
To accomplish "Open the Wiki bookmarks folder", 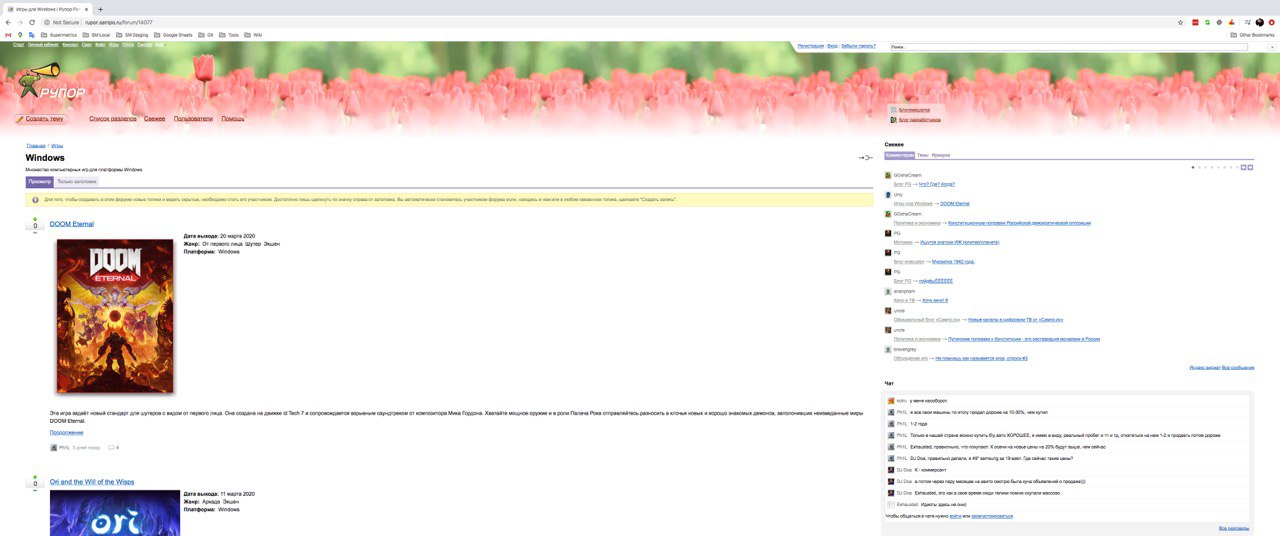I will coord(253,34).
